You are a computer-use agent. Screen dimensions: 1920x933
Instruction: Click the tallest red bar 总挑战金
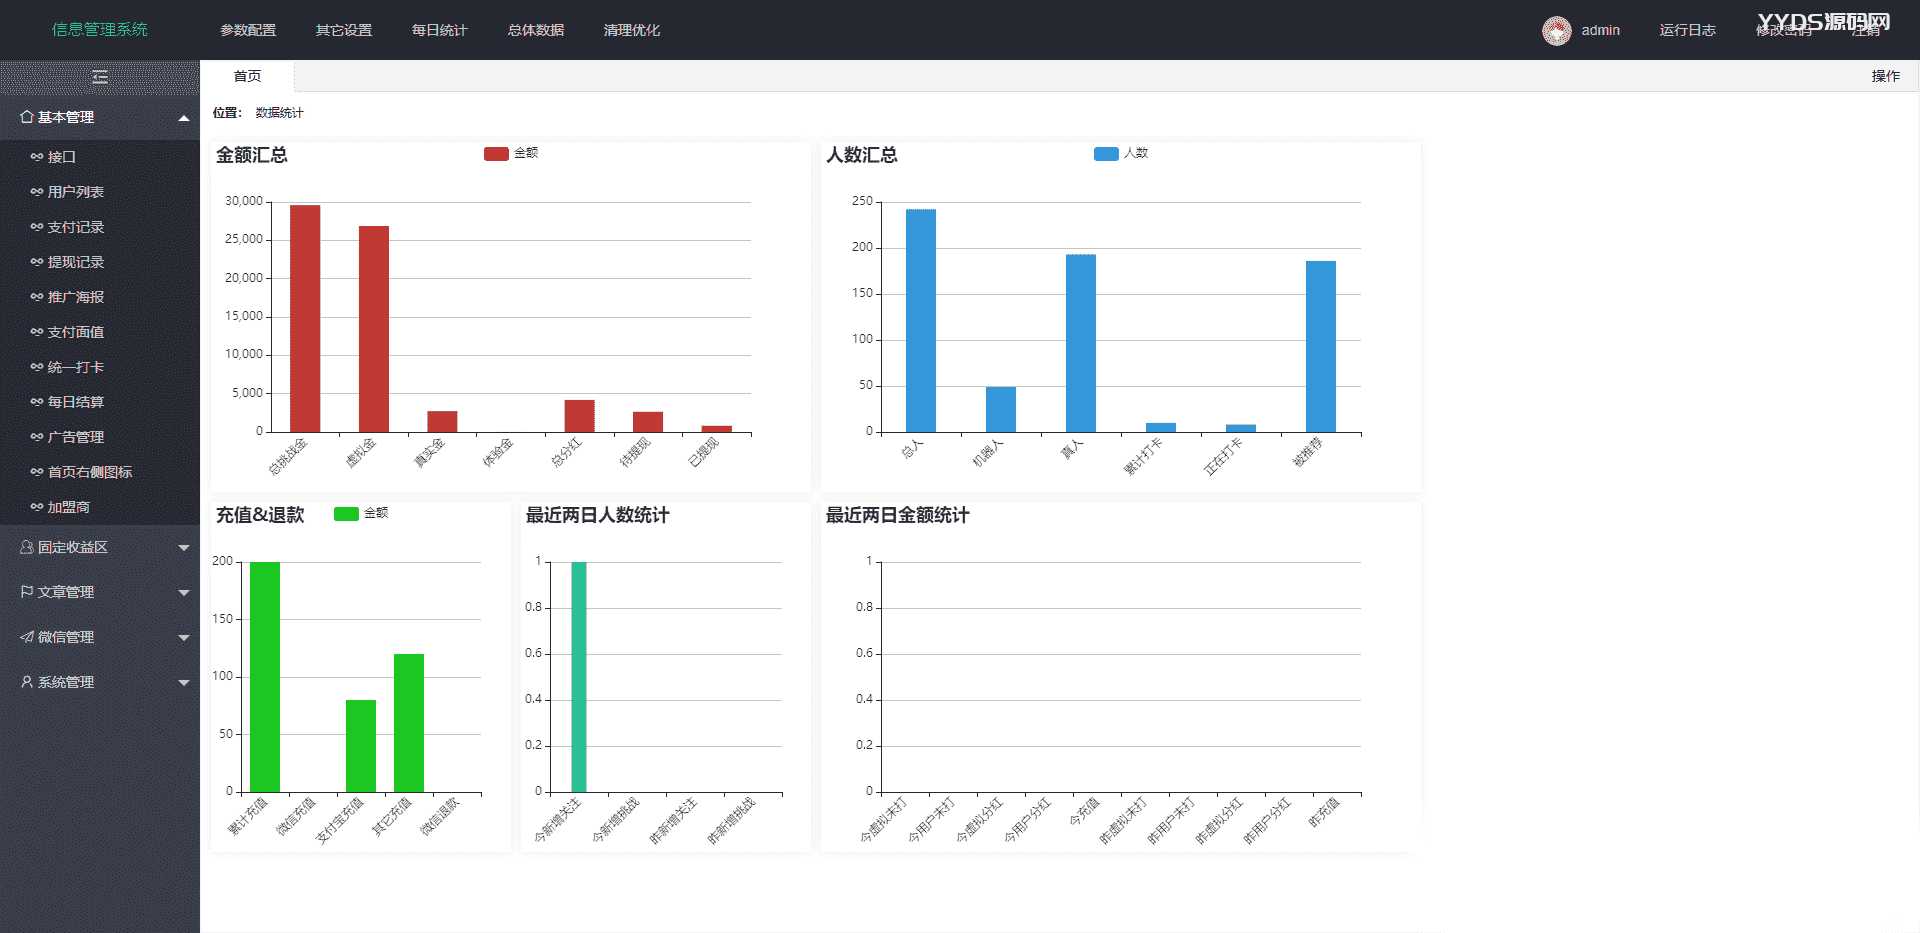[305, 318]
